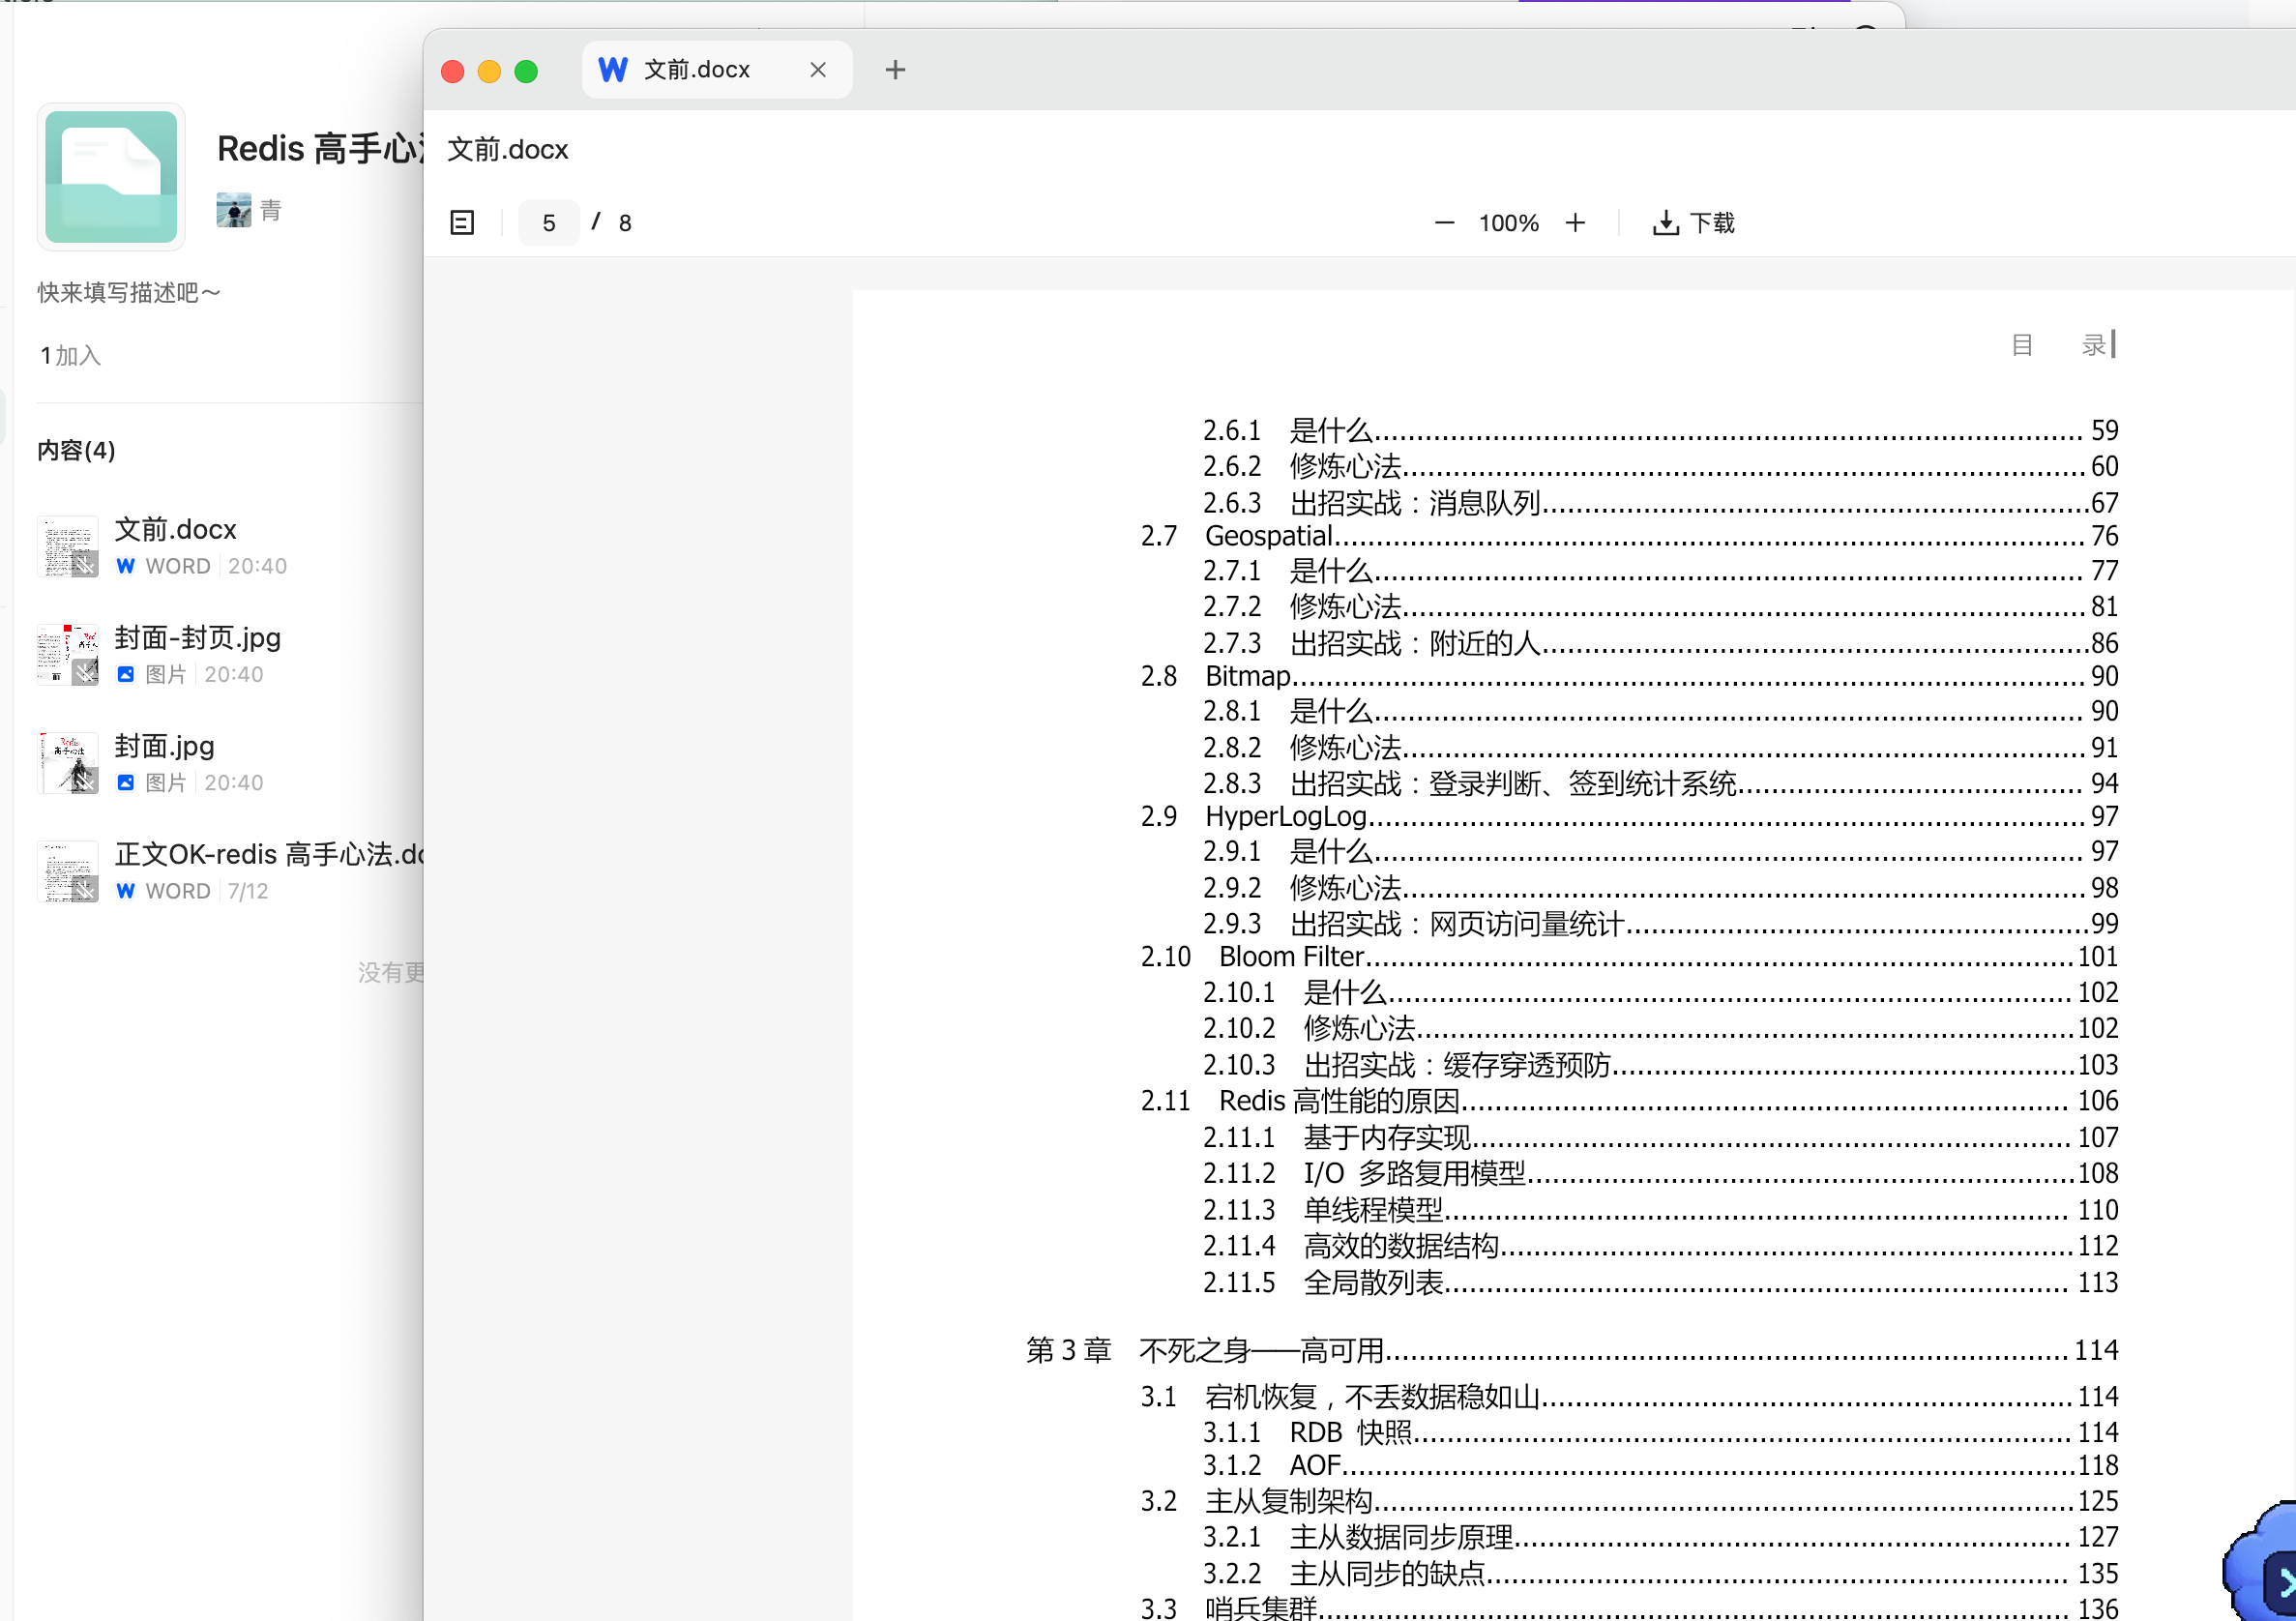Download the document via 下载 button

[x=1693, y=222]
